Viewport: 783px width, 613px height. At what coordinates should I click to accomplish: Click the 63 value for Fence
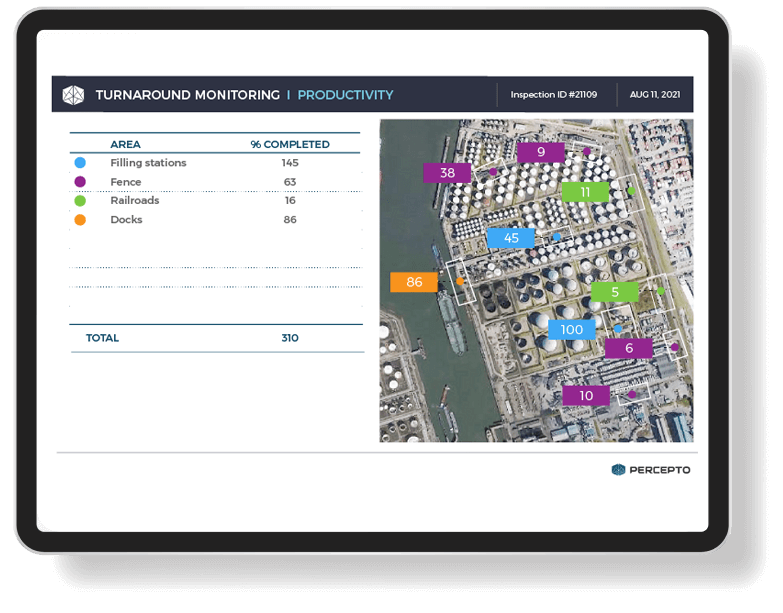coord(290,182)
